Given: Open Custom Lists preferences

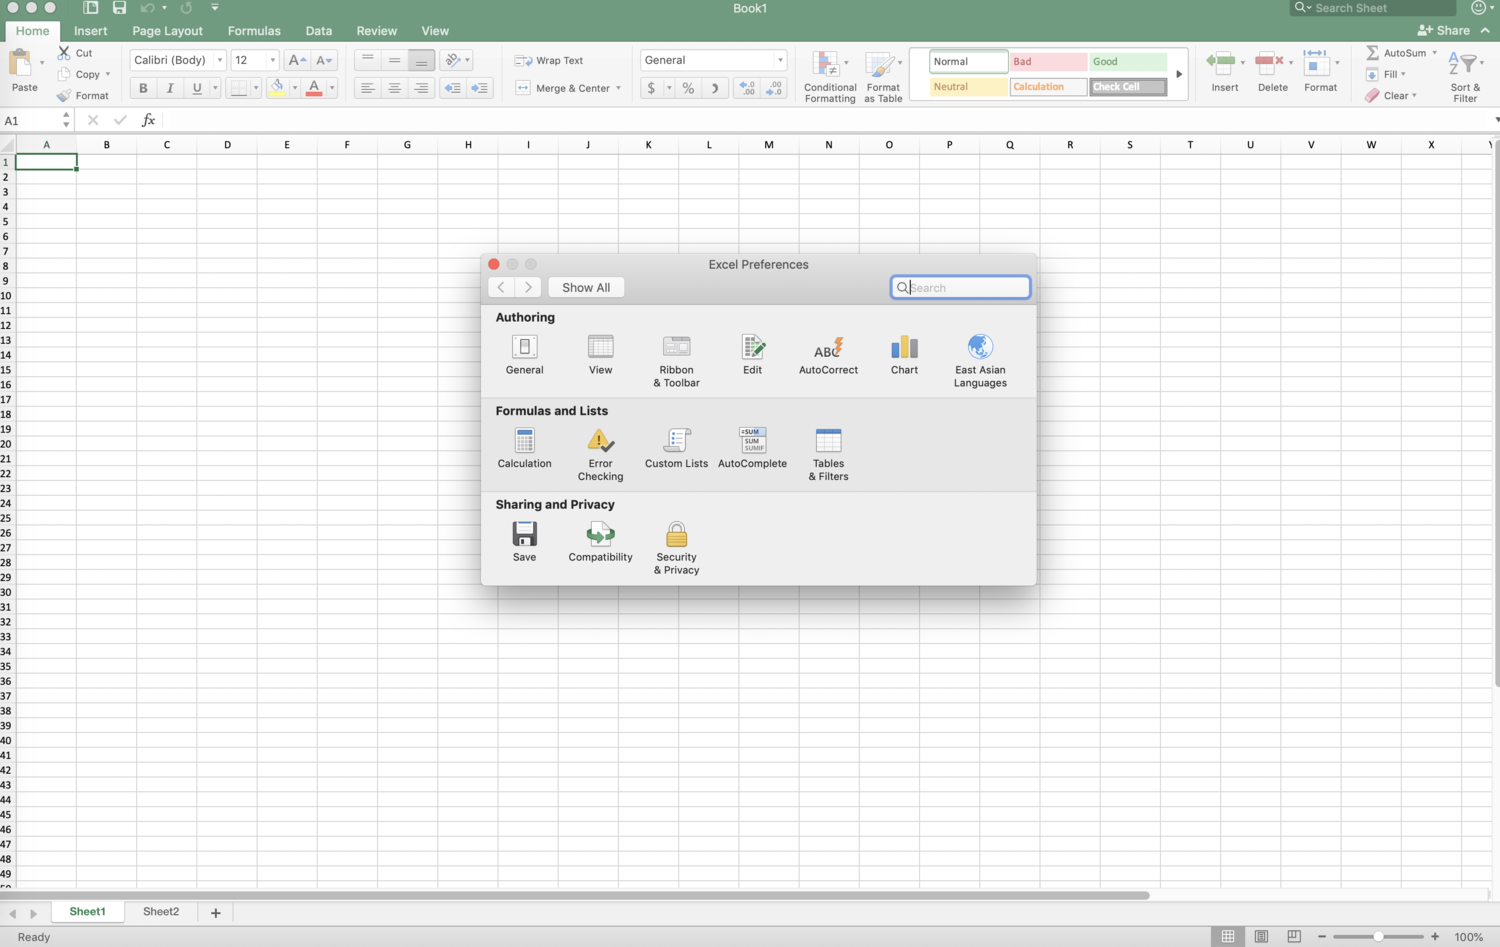Looking at the screenshot, I should (676, 448).
